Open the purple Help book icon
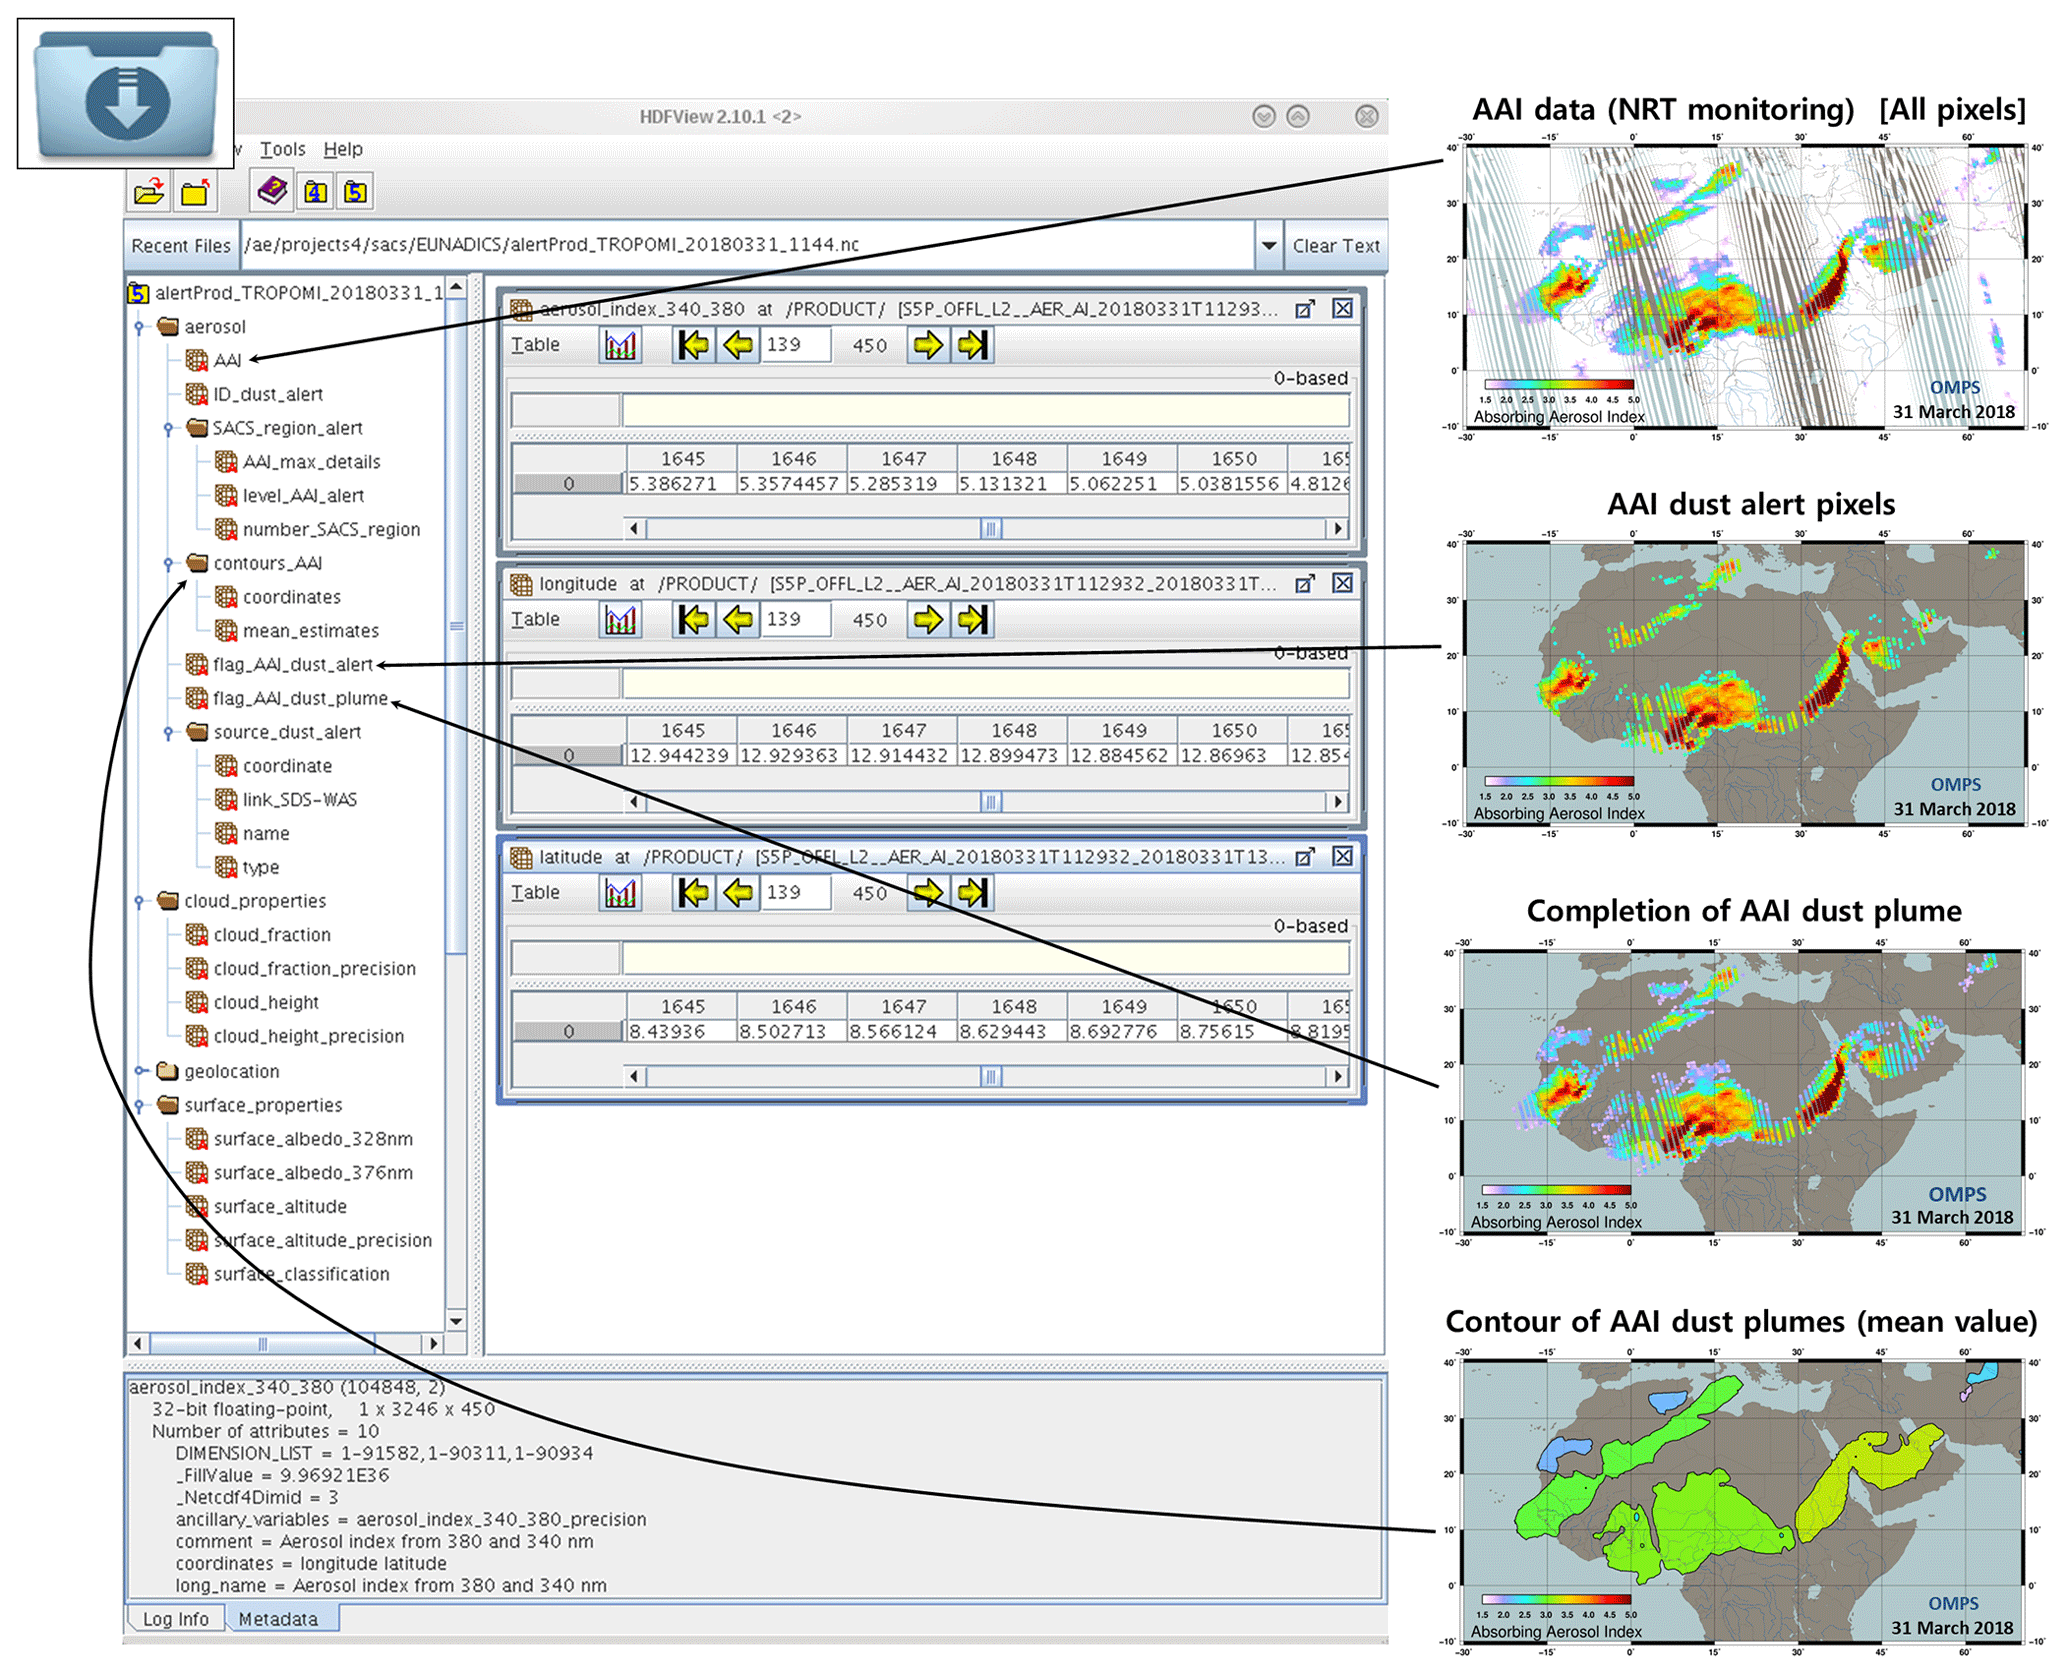Viewport: 2067px width, 1674px height. click(x=272, y=190)
